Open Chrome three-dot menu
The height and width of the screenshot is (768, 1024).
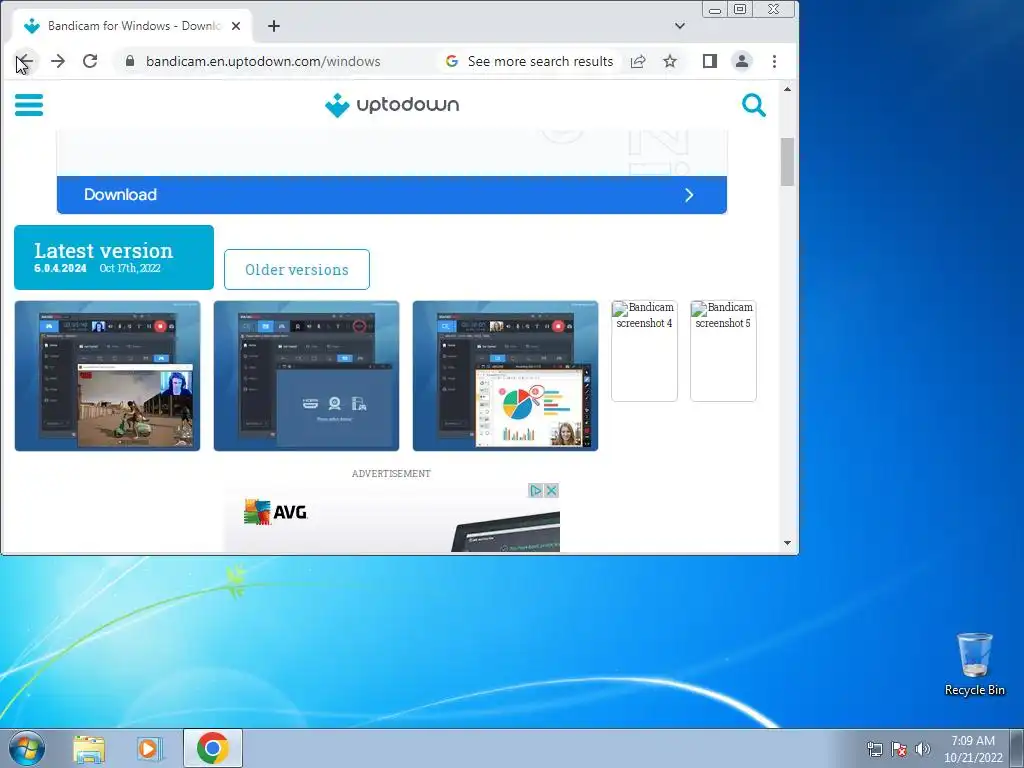pyautogui.click(x=775, y=61)
